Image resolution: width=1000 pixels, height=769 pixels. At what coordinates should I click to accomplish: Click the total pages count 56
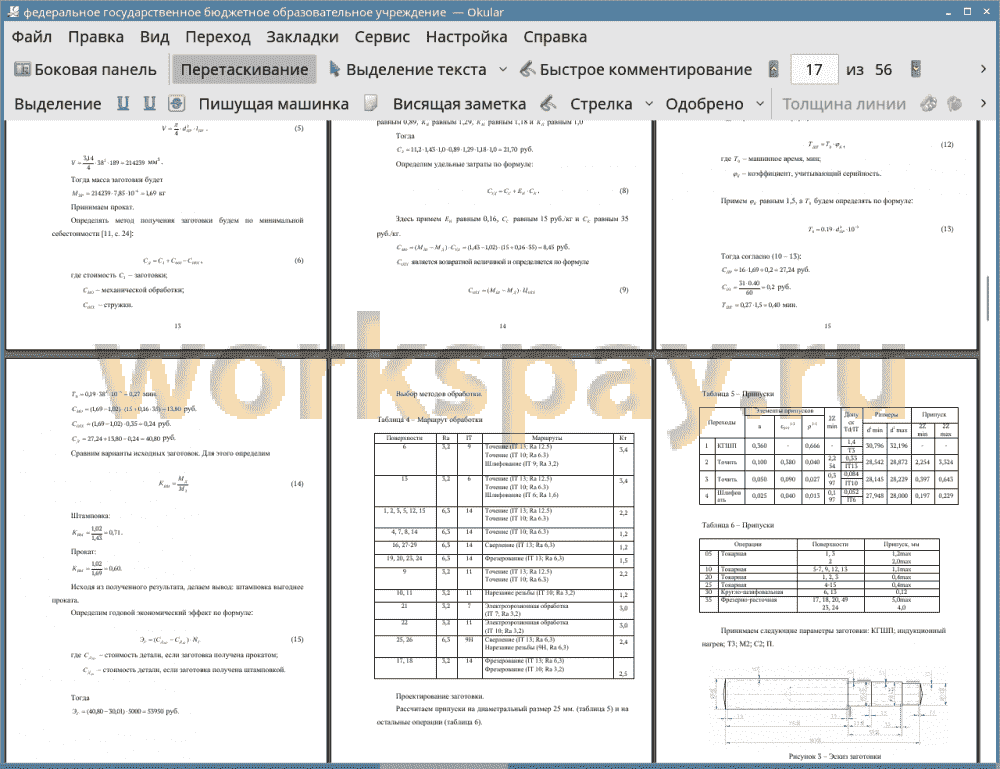(883, 70)
